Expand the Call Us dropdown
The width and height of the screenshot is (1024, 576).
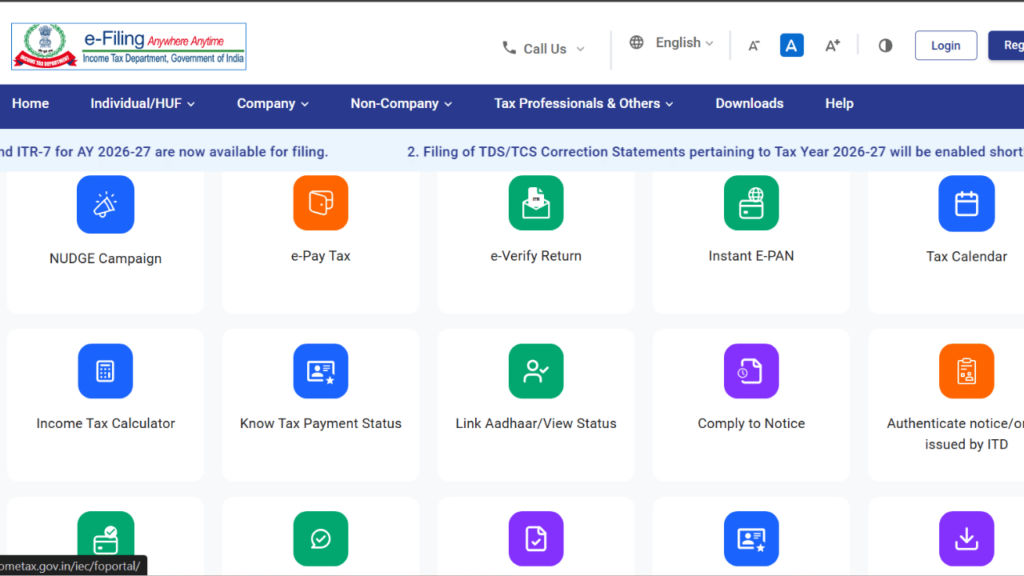pos(544,48)
